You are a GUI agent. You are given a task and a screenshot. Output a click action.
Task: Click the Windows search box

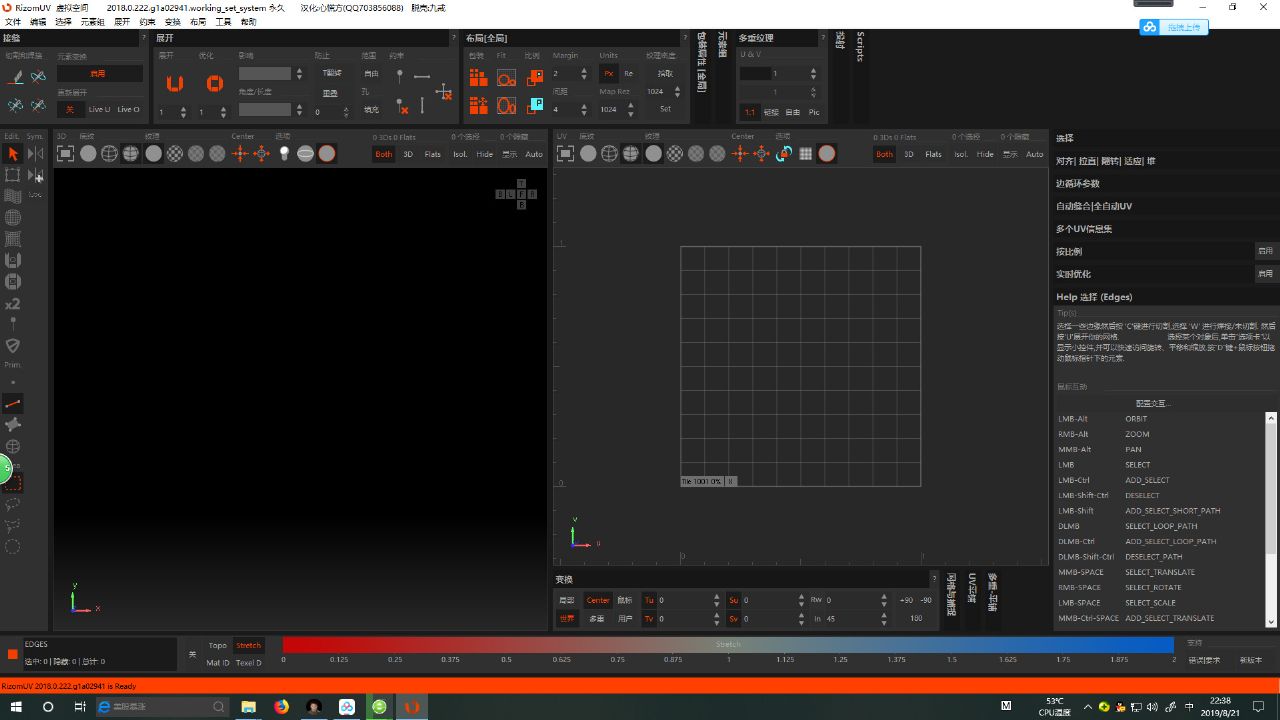pos(163,706)
